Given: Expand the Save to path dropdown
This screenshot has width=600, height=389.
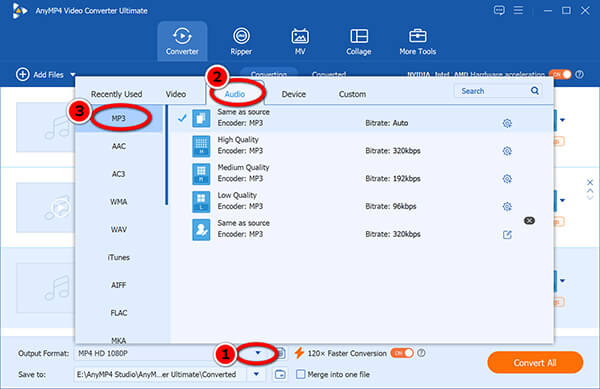Looking at the screenshot, I should 256,374.
